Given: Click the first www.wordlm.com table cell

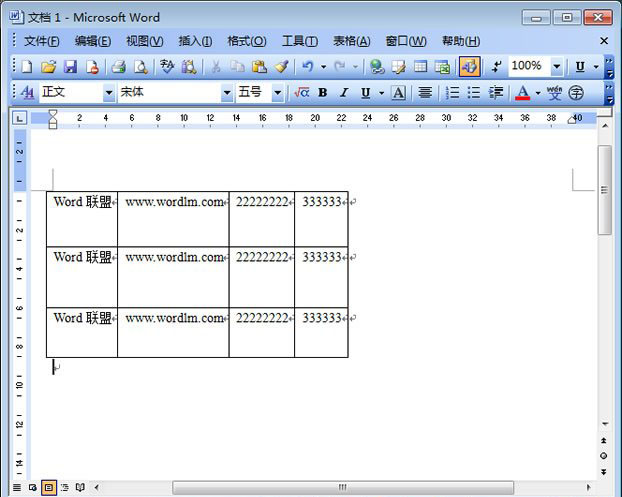Looking at the screenshot, I should pyautogui.click(x=173, y=217).
